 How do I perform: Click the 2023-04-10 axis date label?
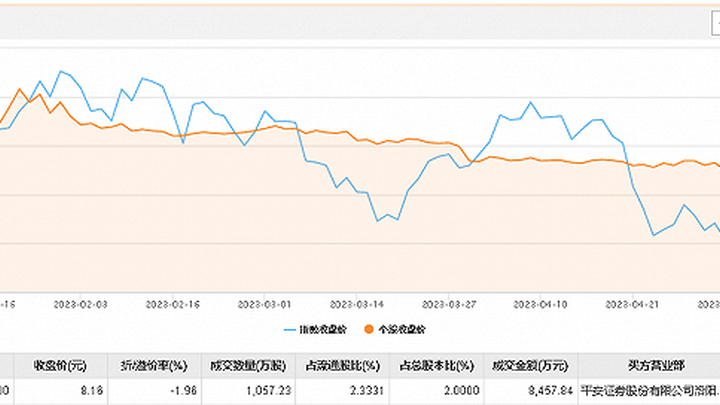coord(540,304)
